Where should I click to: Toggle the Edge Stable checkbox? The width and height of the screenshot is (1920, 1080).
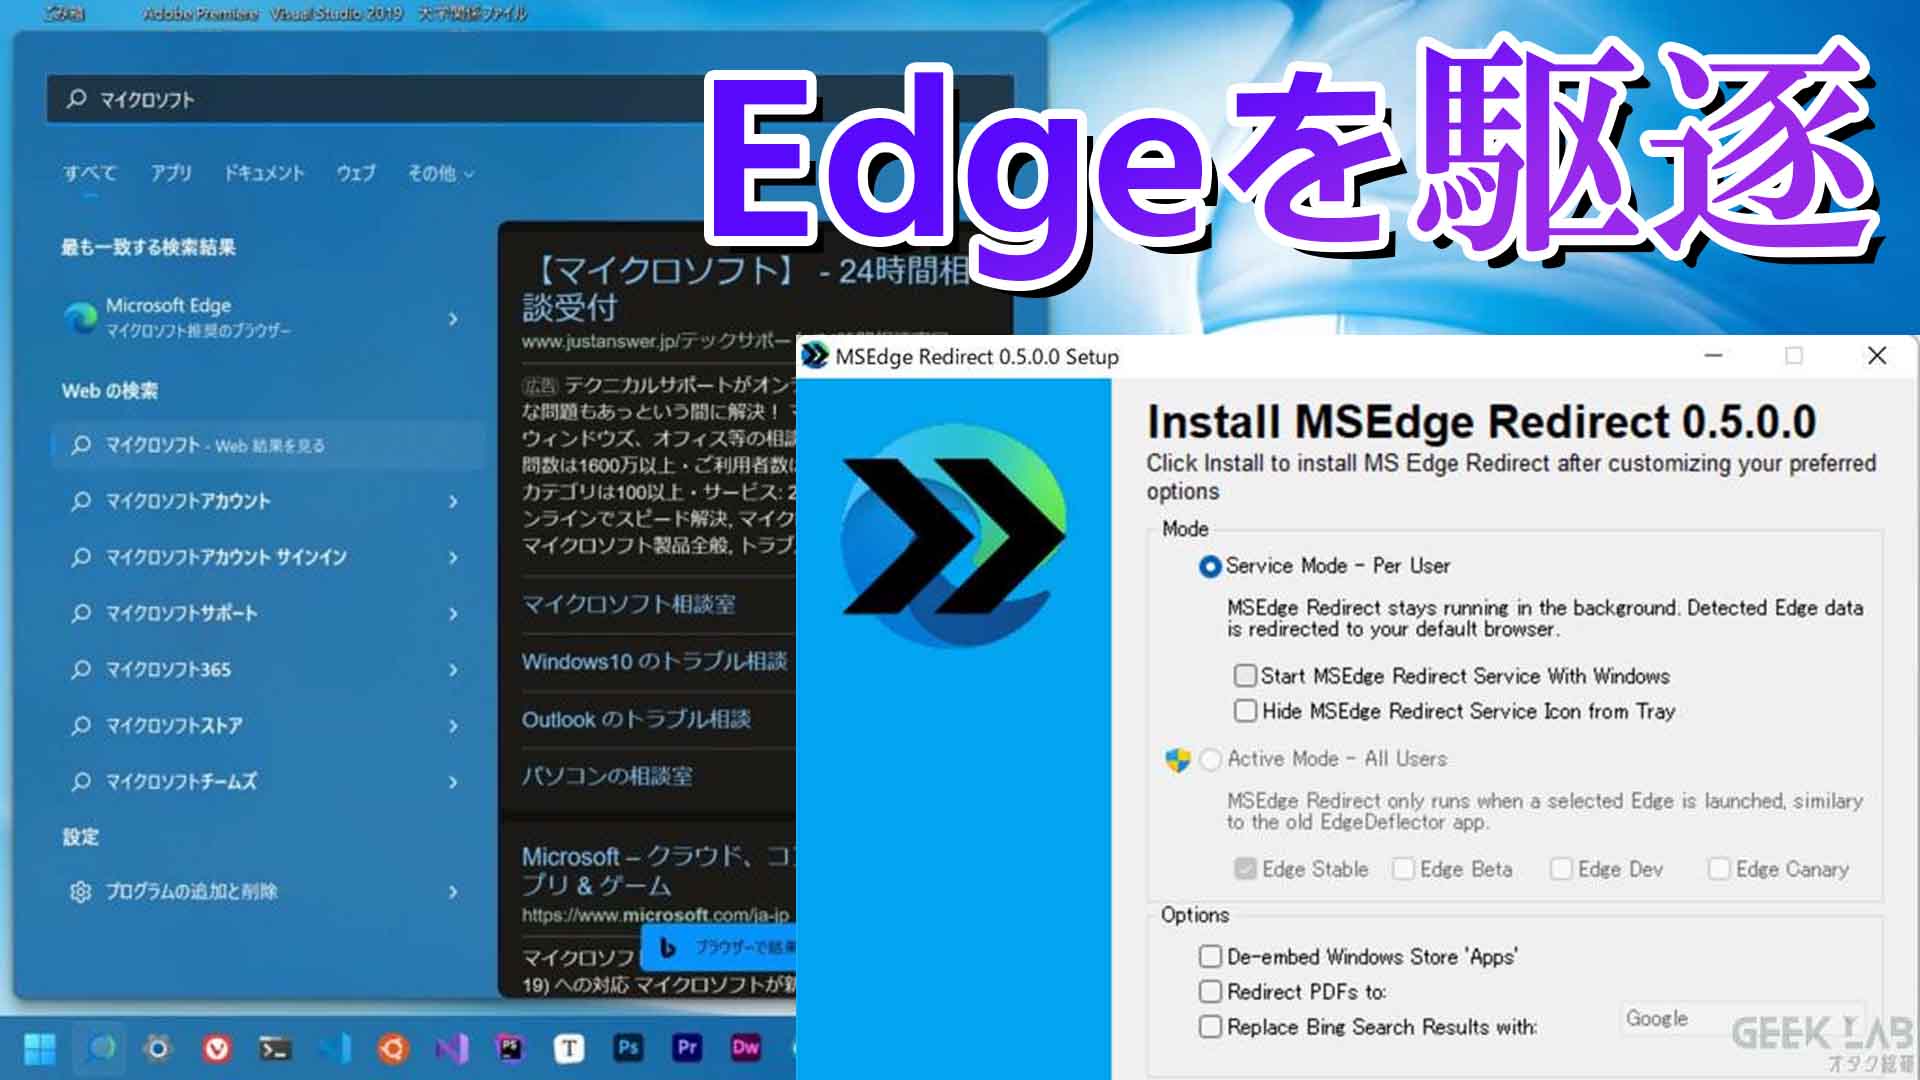point(1245,869)
